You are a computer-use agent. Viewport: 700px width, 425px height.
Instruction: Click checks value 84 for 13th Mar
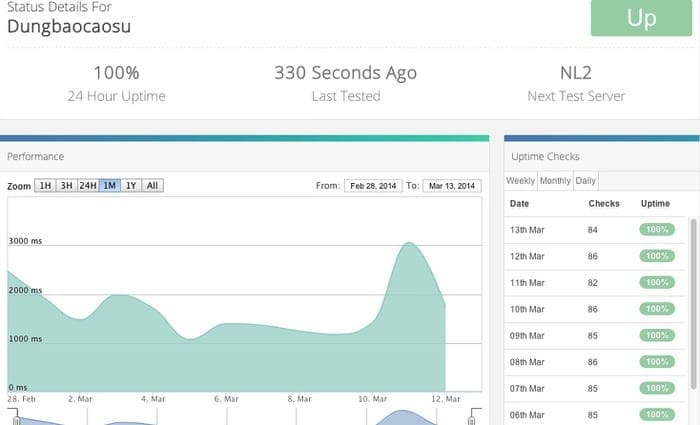point(592,230)
